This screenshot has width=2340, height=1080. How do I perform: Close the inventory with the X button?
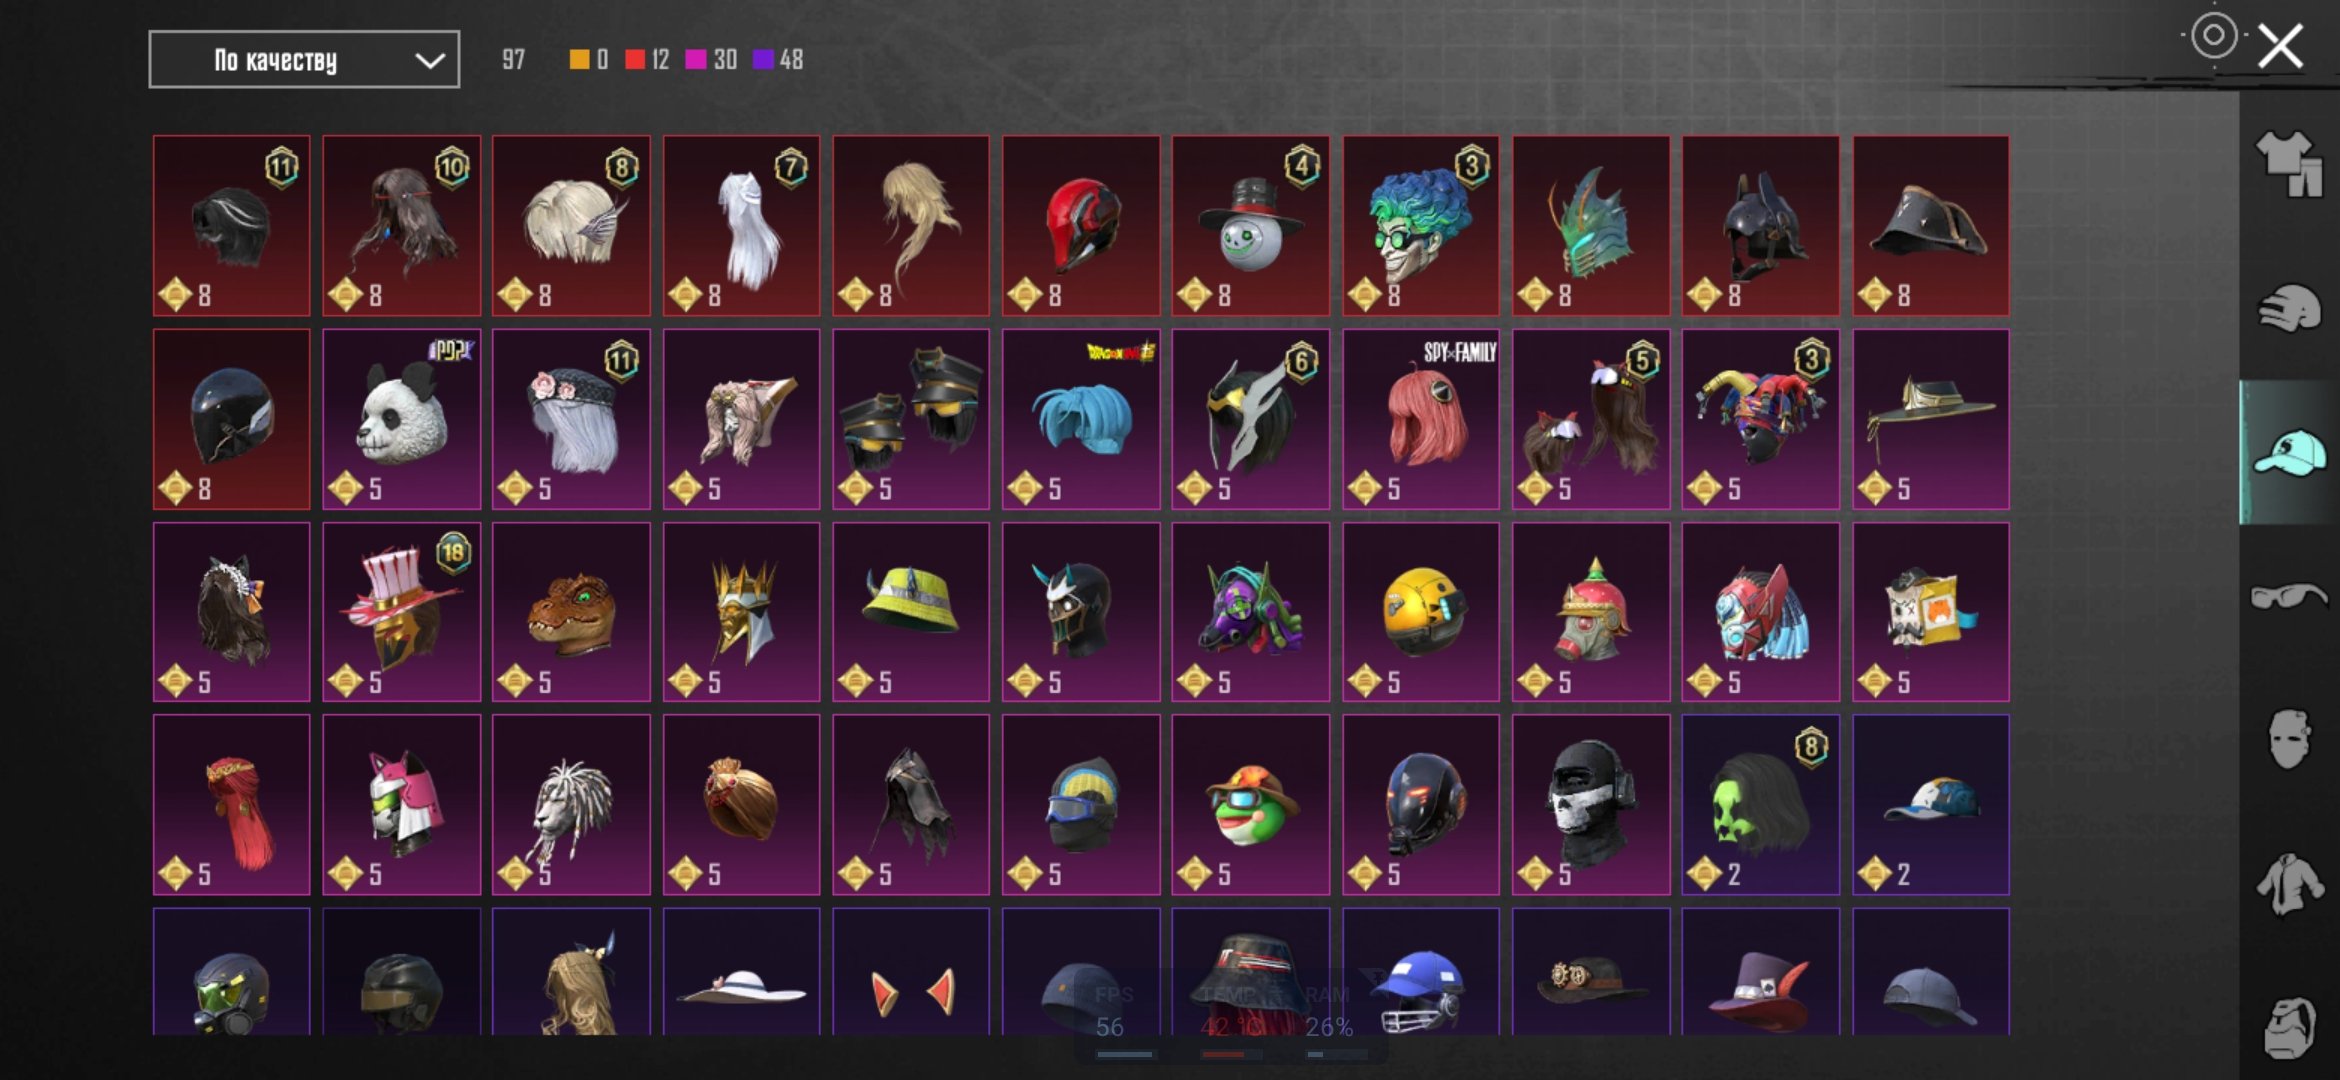(2281, 46)
